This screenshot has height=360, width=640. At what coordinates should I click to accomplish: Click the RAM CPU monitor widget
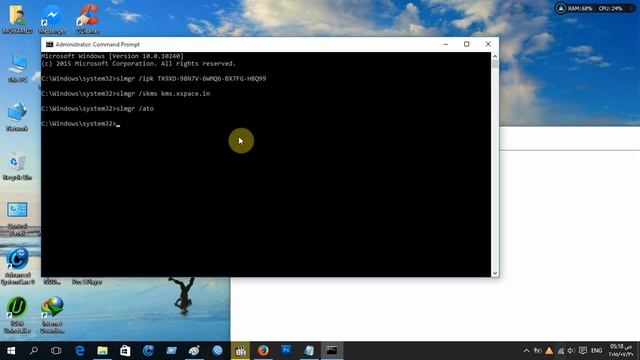[595, 9]
